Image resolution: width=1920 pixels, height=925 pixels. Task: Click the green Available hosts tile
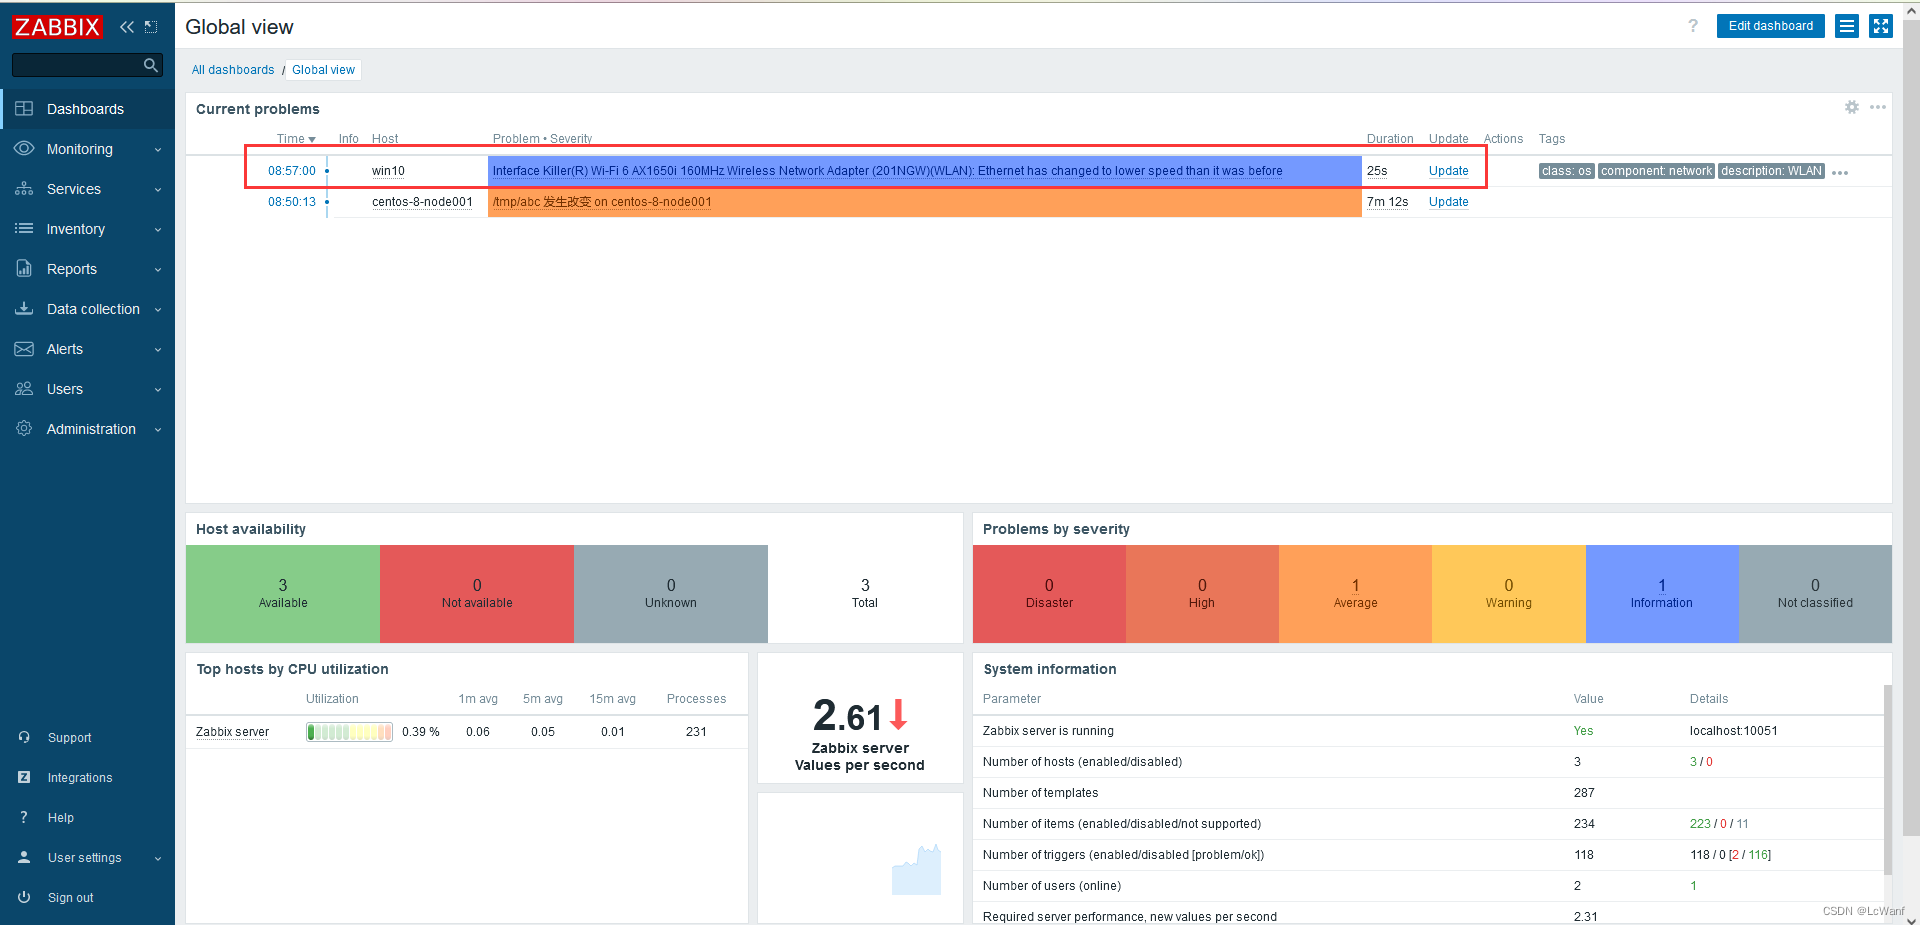tap(283, 594)
